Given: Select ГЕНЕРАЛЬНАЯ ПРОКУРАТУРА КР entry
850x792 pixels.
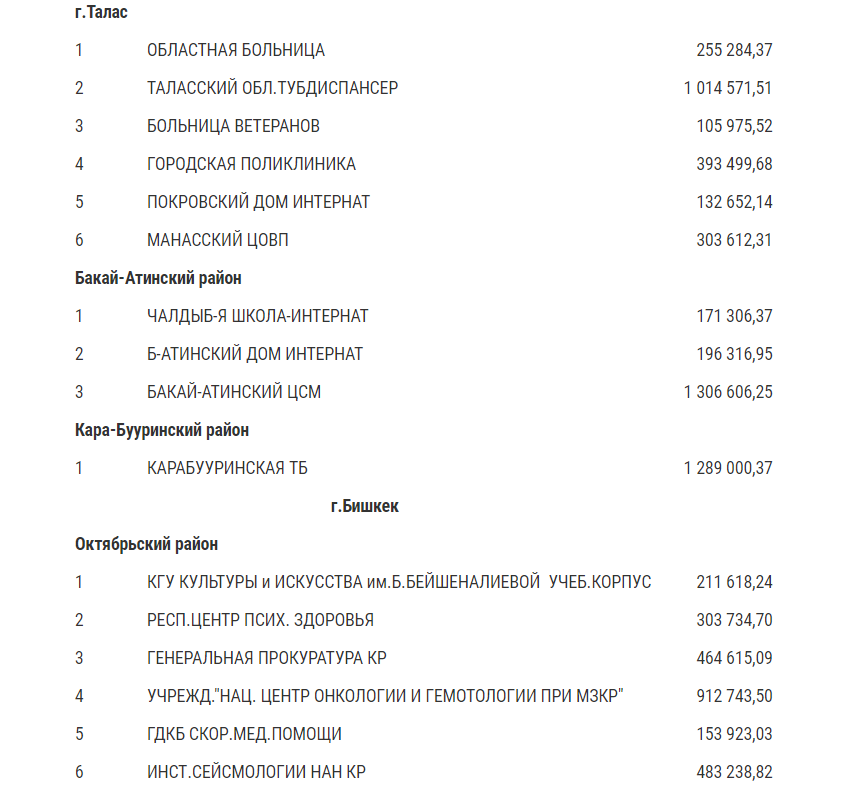Looking at the screenshot, I should pos(266,658).
